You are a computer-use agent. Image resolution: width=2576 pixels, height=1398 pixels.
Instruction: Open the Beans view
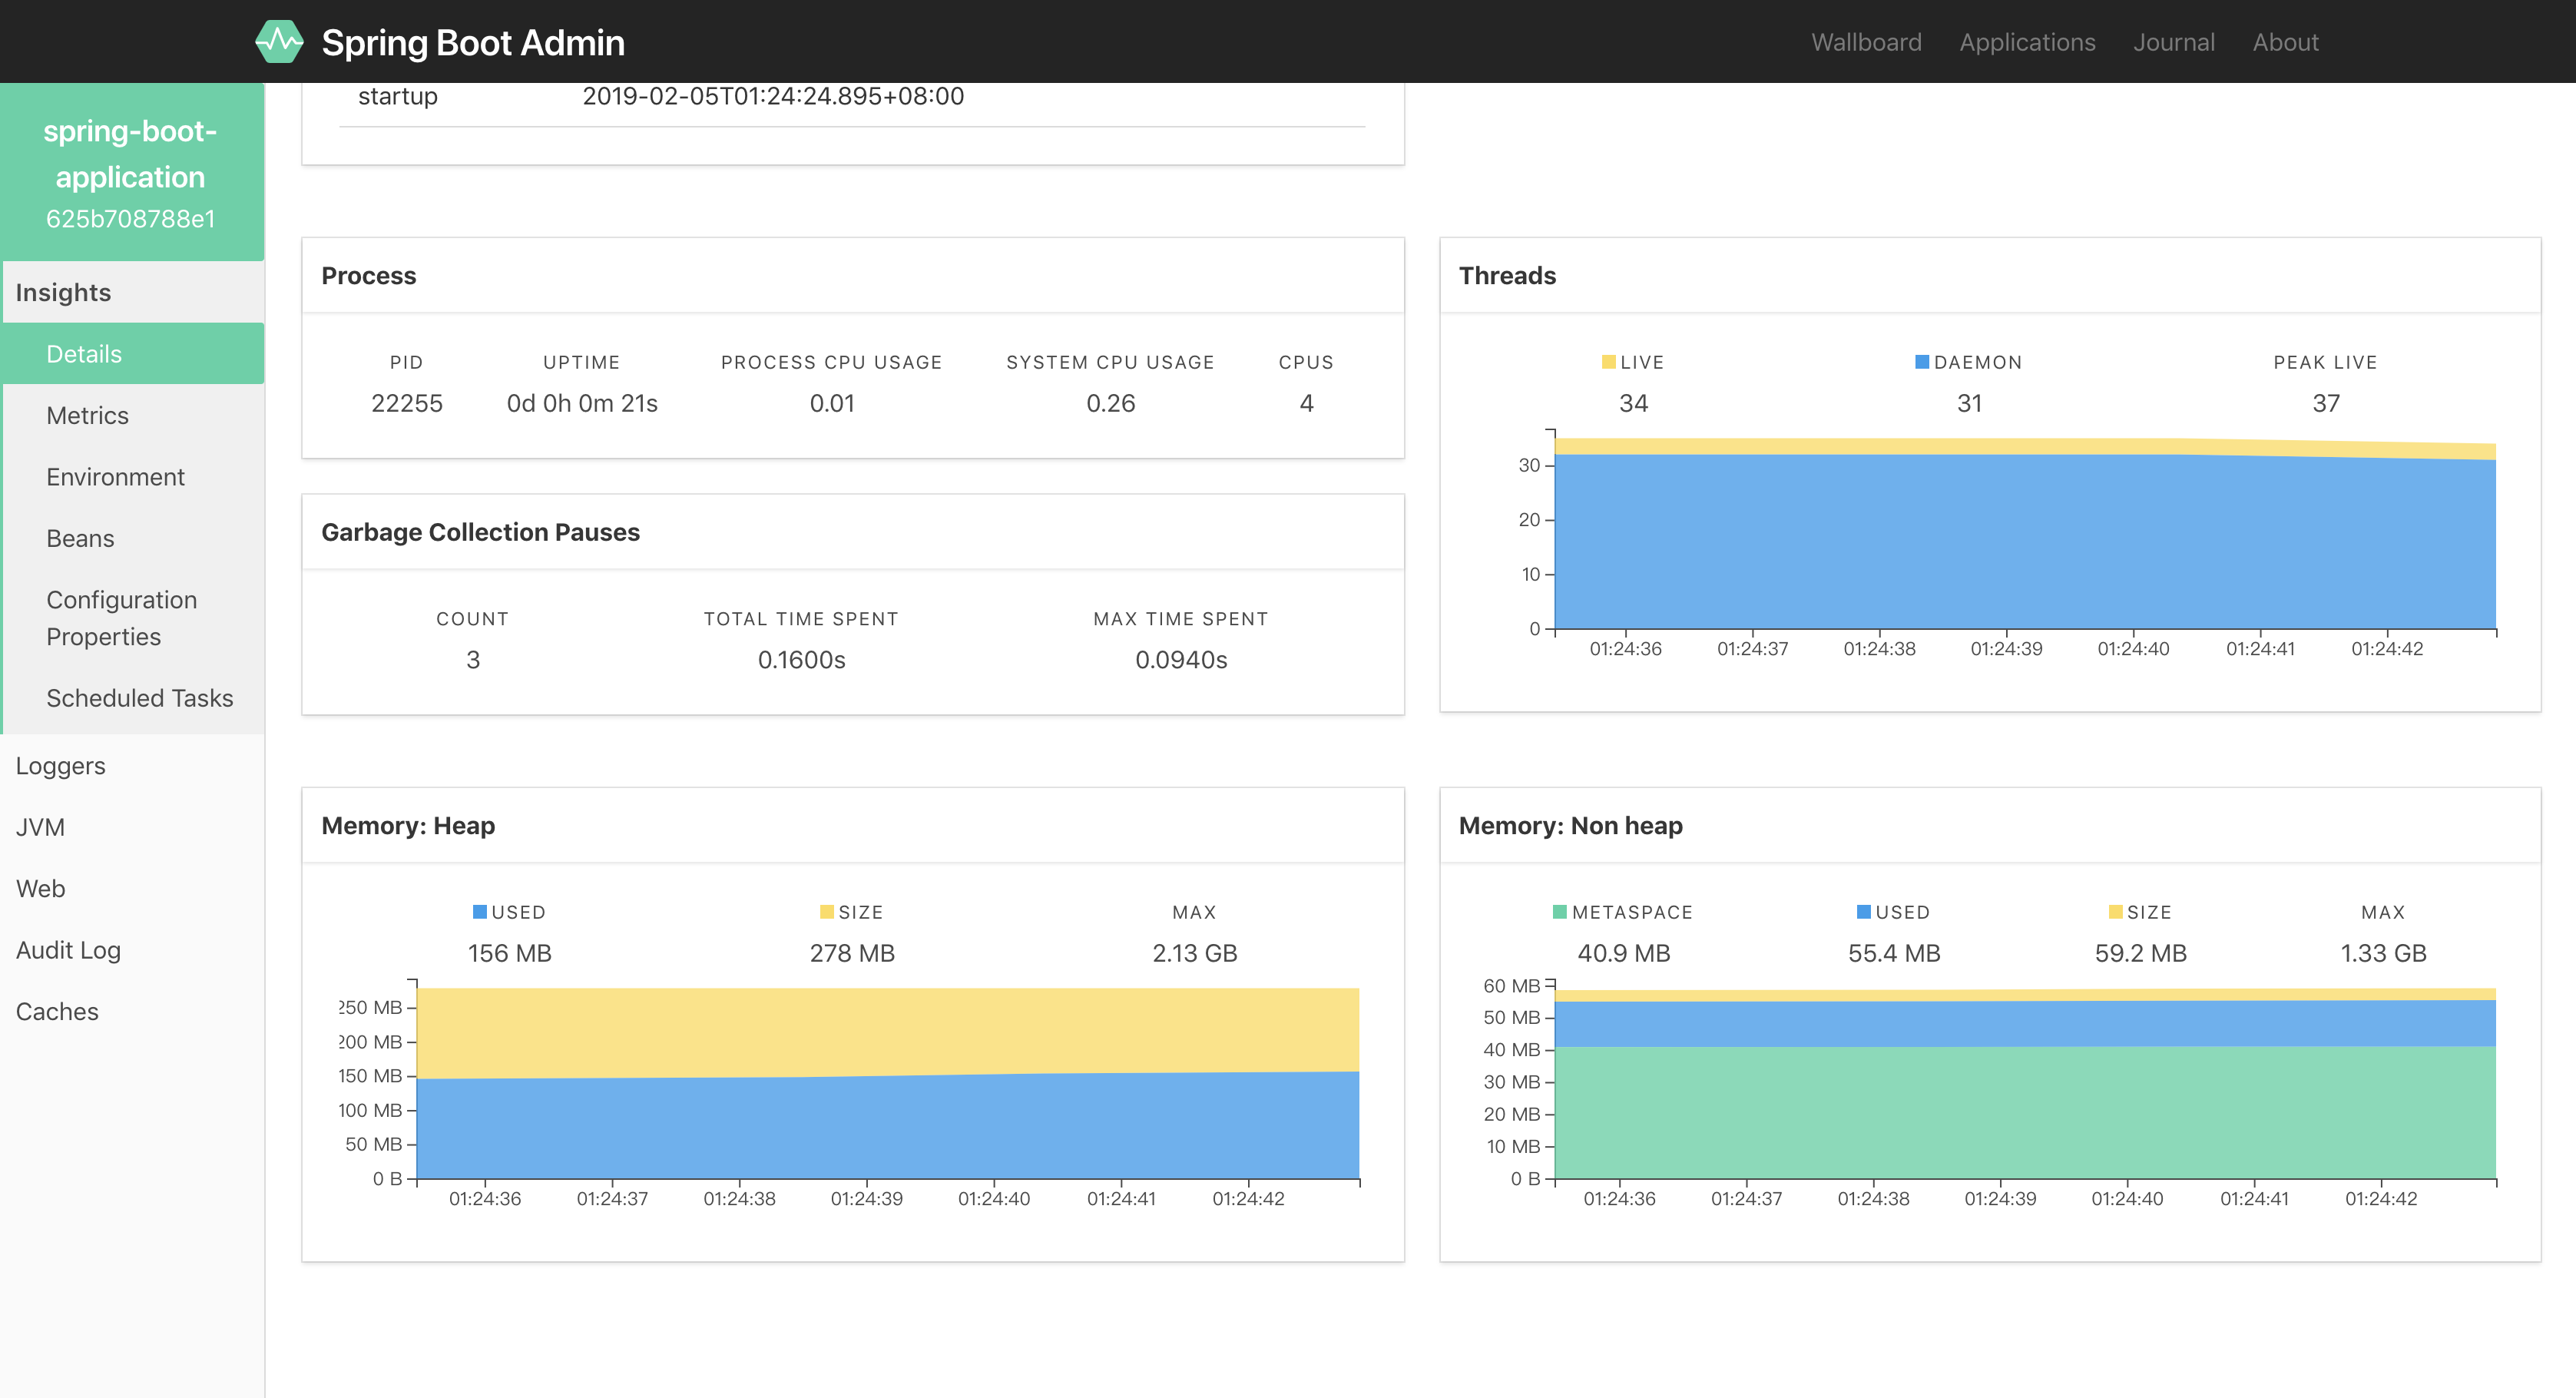(80, 538)
